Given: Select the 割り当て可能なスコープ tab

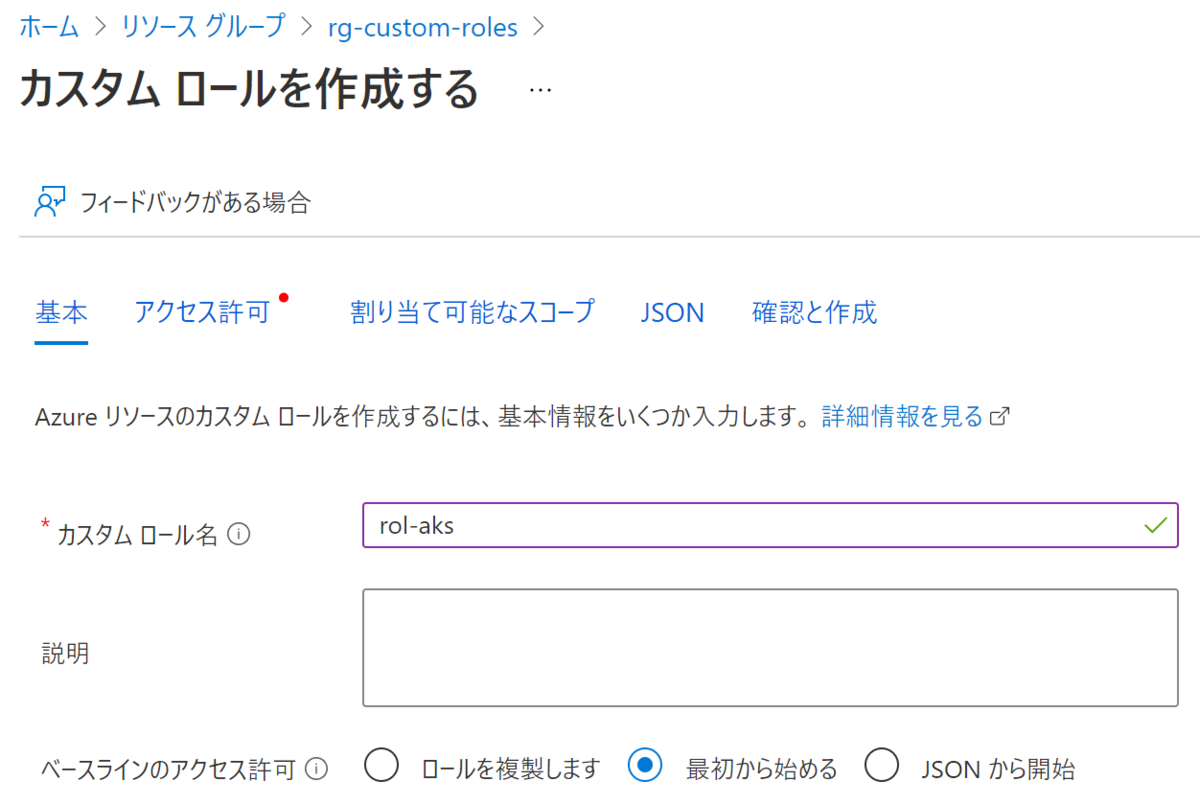Looking at the screenshot, I should [x=473, y=313].
